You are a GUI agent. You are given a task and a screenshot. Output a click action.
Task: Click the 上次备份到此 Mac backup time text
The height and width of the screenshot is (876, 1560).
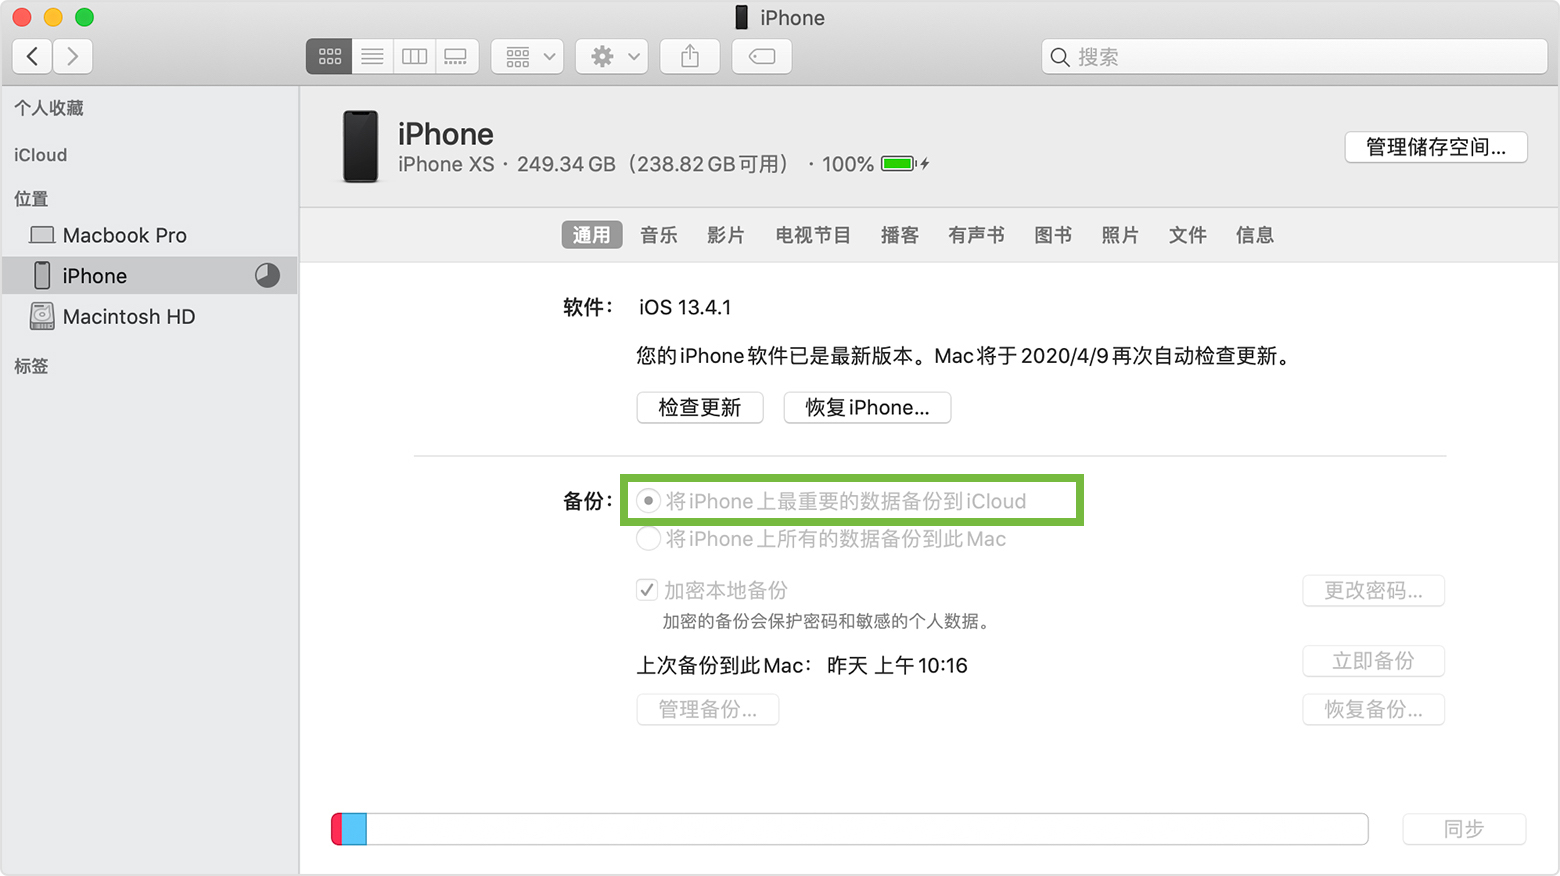click(802, 665)
